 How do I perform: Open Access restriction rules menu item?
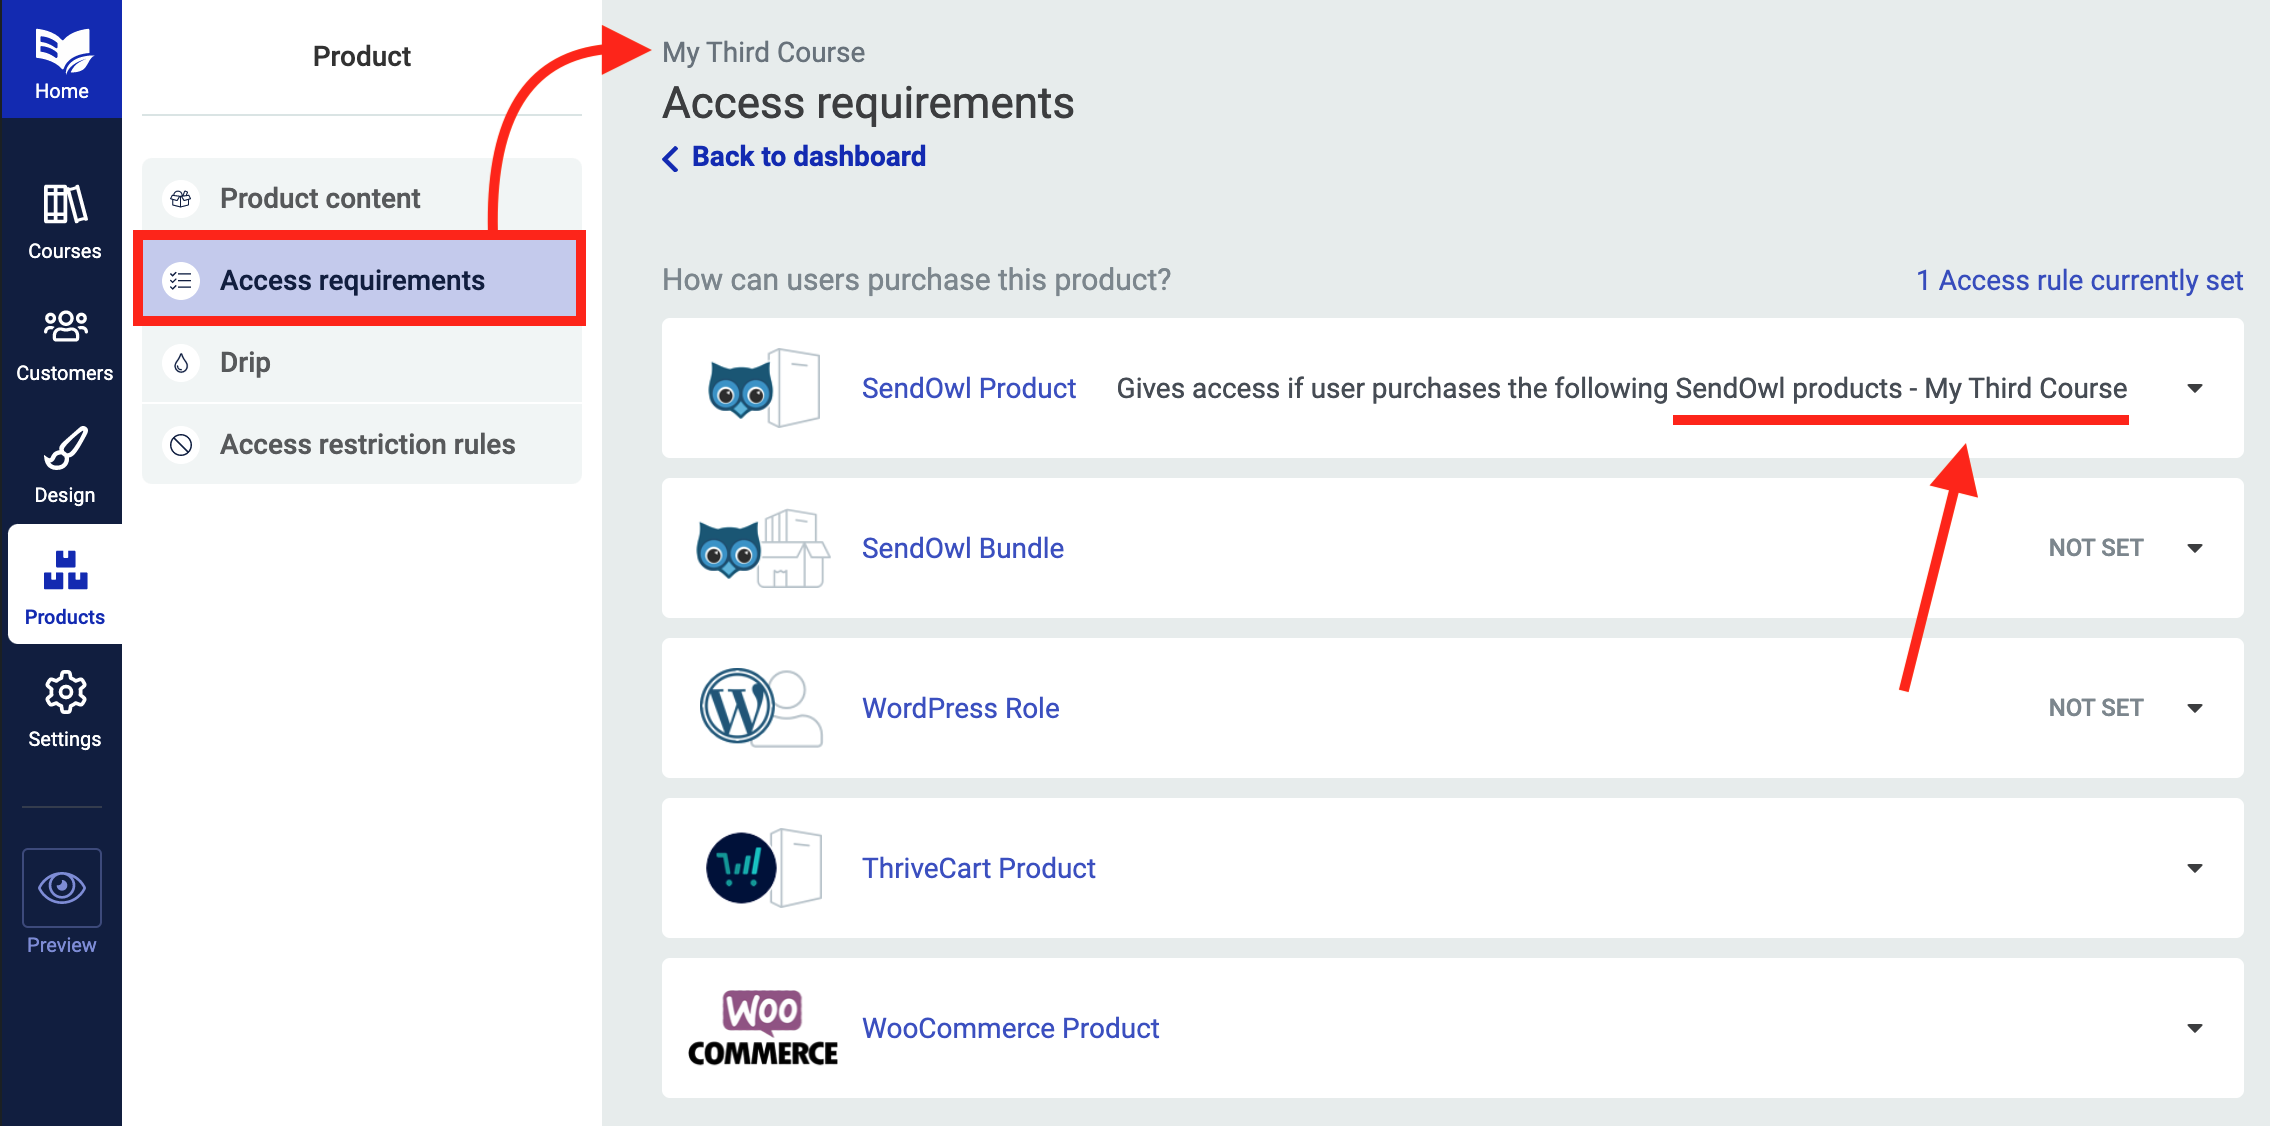[x=362, y=444]
